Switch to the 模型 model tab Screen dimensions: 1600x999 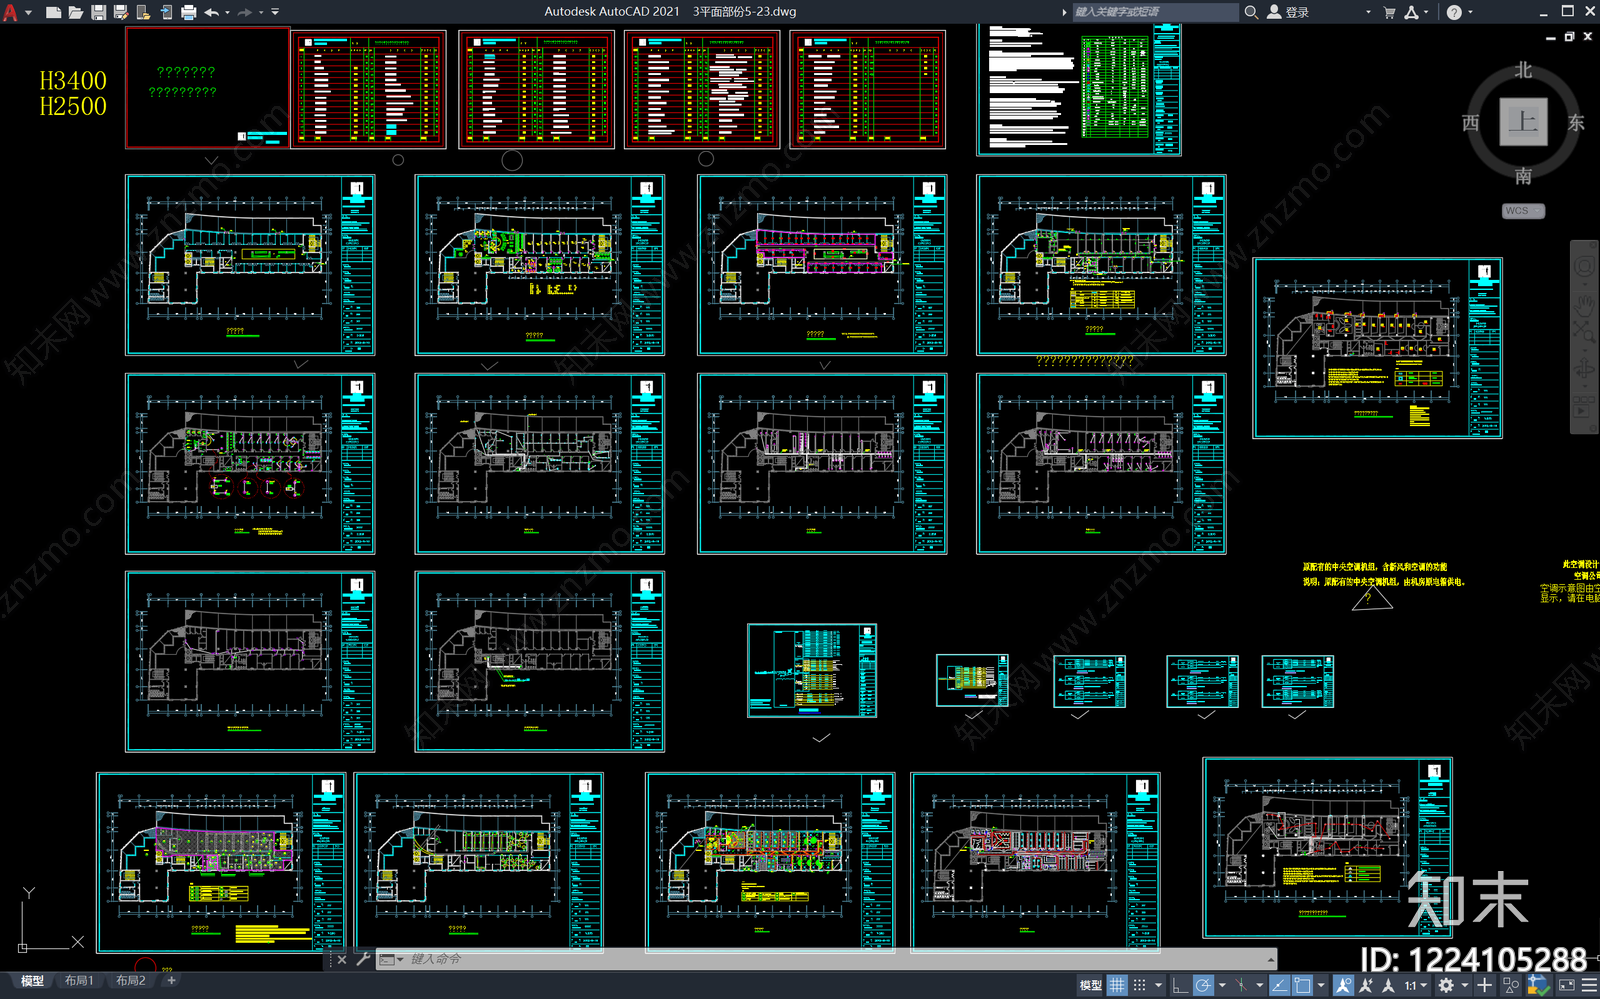(x=32, y=981)
